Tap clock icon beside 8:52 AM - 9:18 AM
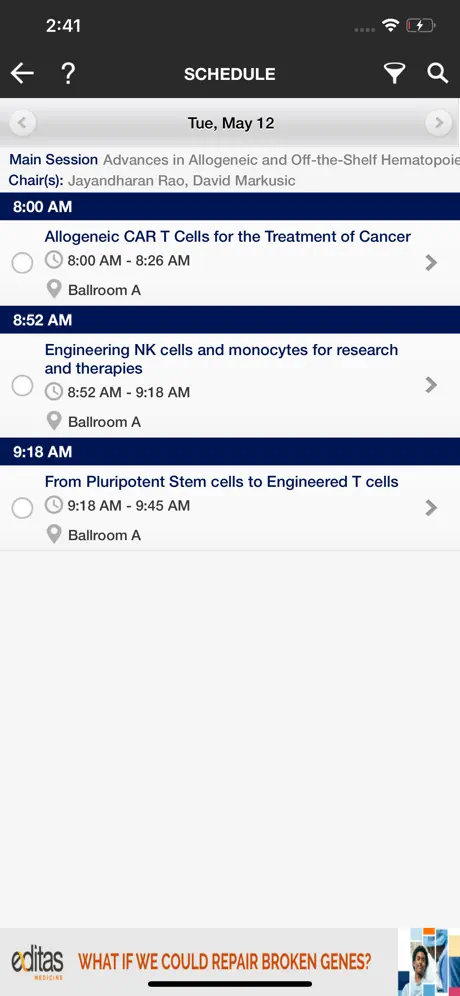This screenshot has height=996, width=460. pos(54,392)
